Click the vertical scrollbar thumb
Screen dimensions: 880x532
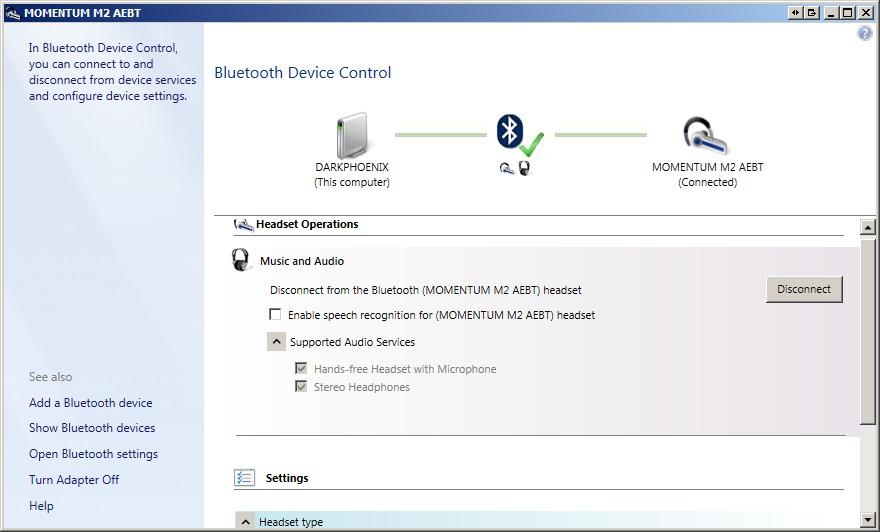tap(868, 331)
